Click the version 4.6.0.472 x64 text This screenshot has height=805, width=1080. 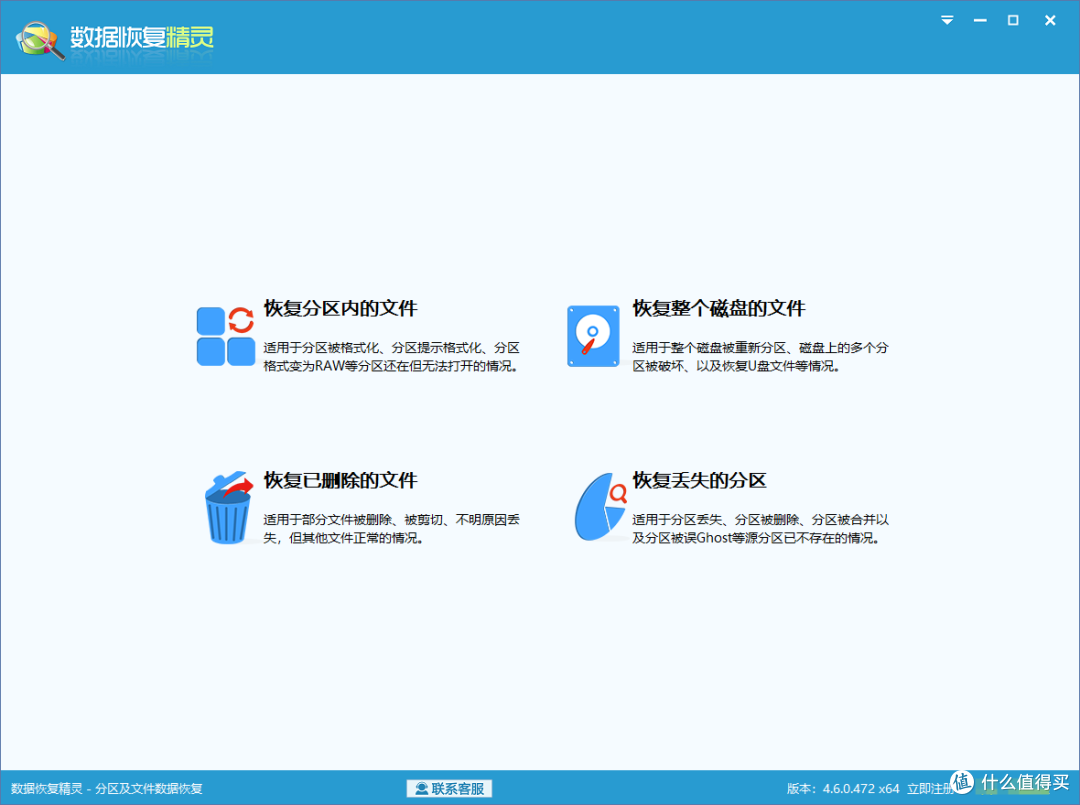pyautogui.click(x=843, y=788)
